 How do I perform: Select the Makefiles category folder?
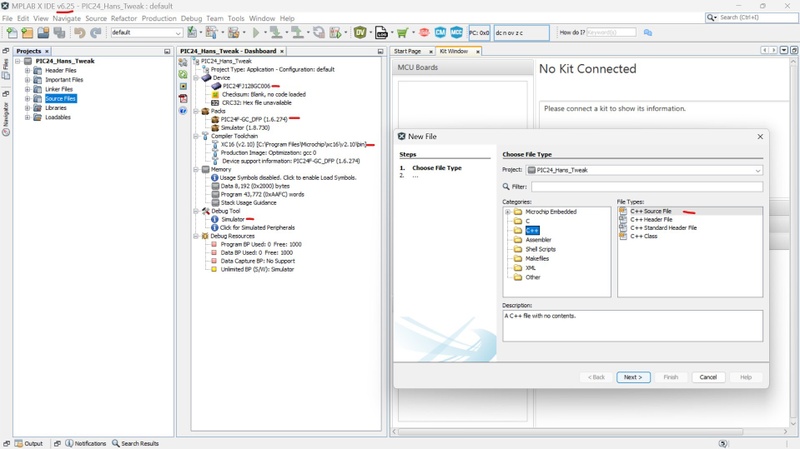pos(537,259)
